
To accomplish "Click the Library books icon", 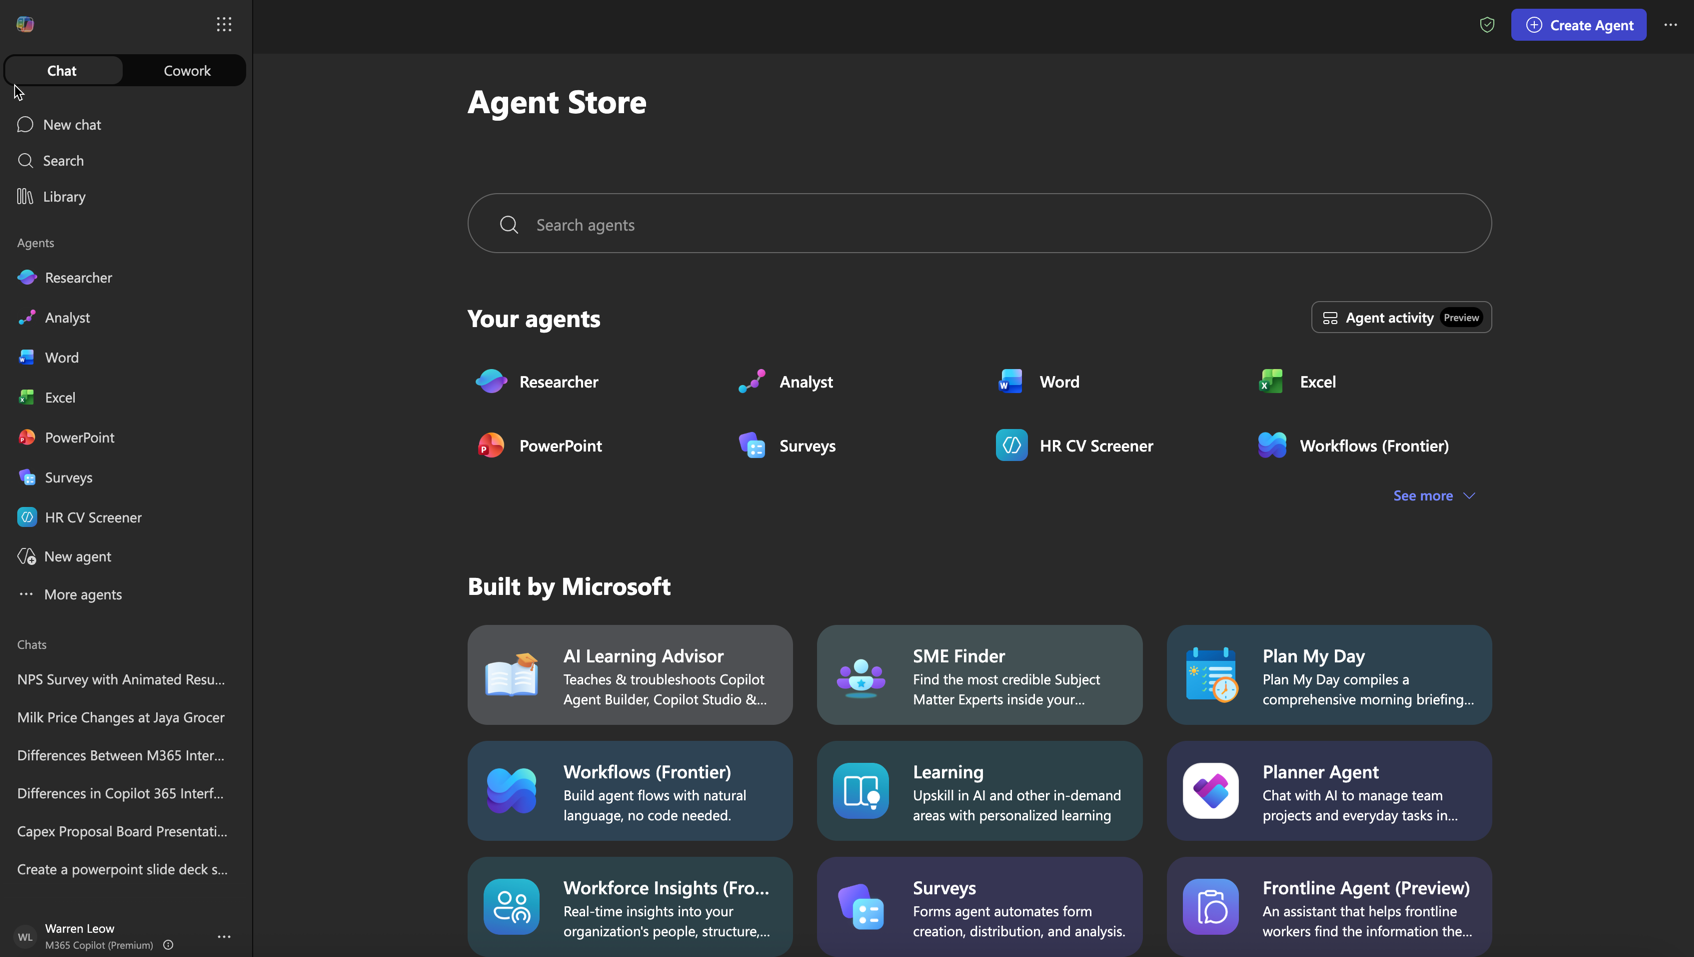I will pyautogui.click(x=25, y=196).
